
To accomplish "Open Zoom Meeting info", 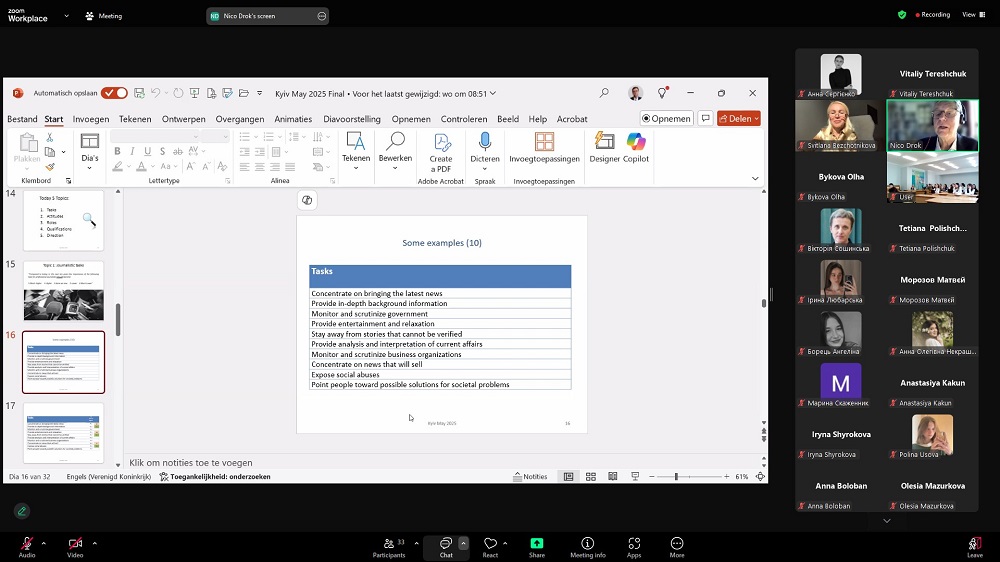I will [588, 544].
